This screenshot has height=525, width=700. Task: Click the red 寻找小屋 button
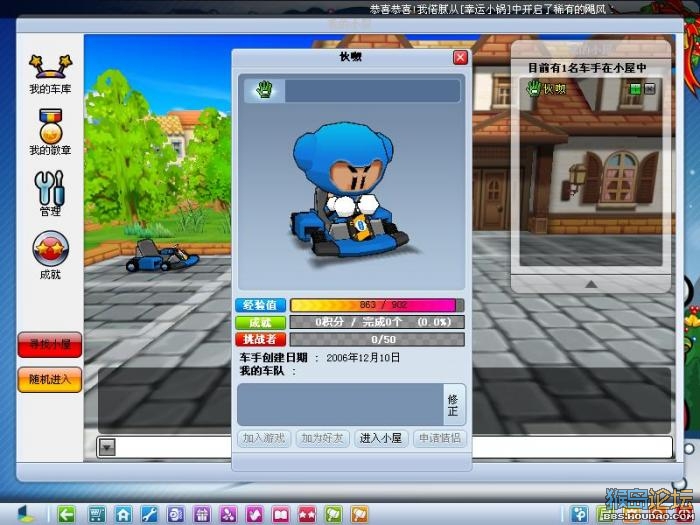tap(50, 345)
